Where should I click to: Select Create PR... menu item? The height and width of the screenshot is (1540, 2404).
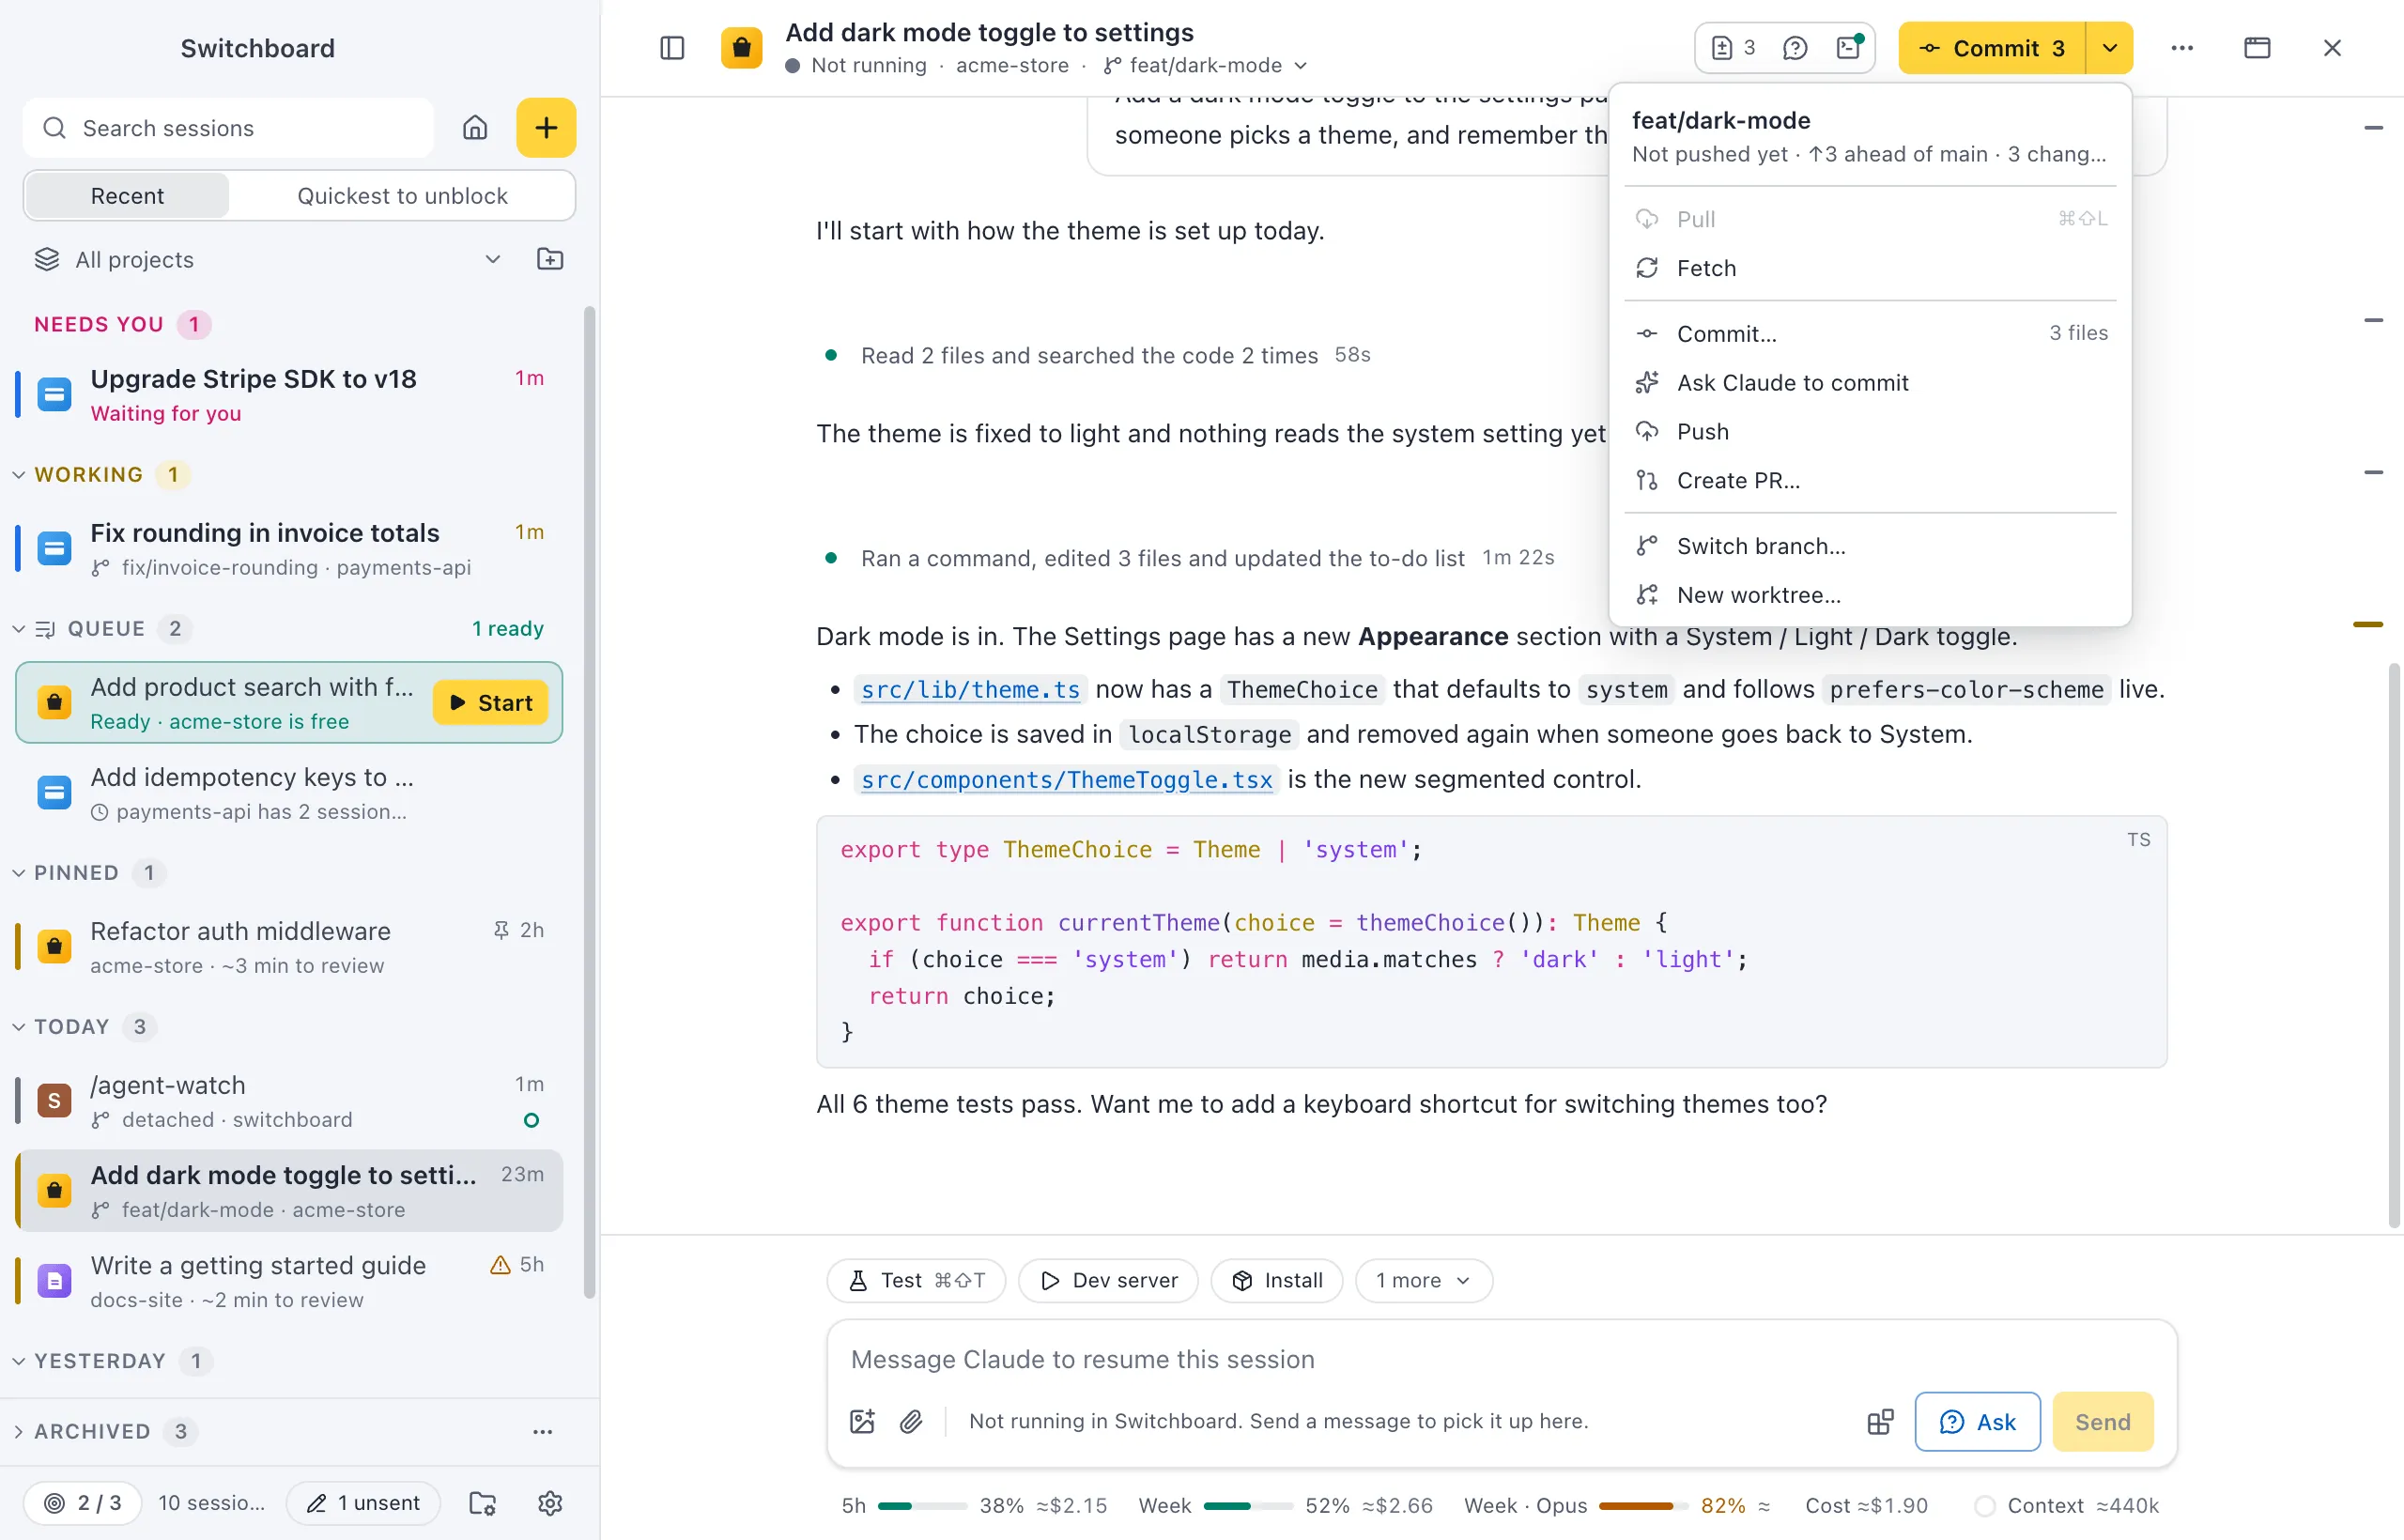point(1870,481)
